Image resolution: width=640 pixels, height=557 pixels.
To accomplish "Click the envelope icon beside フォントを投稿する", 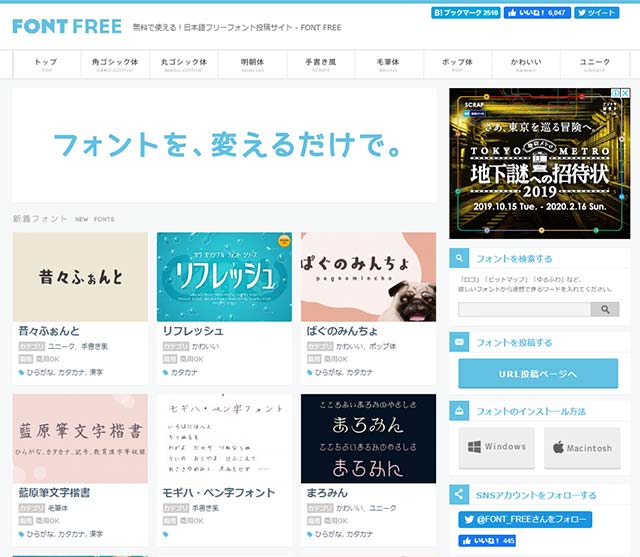I will pos(459,342).
